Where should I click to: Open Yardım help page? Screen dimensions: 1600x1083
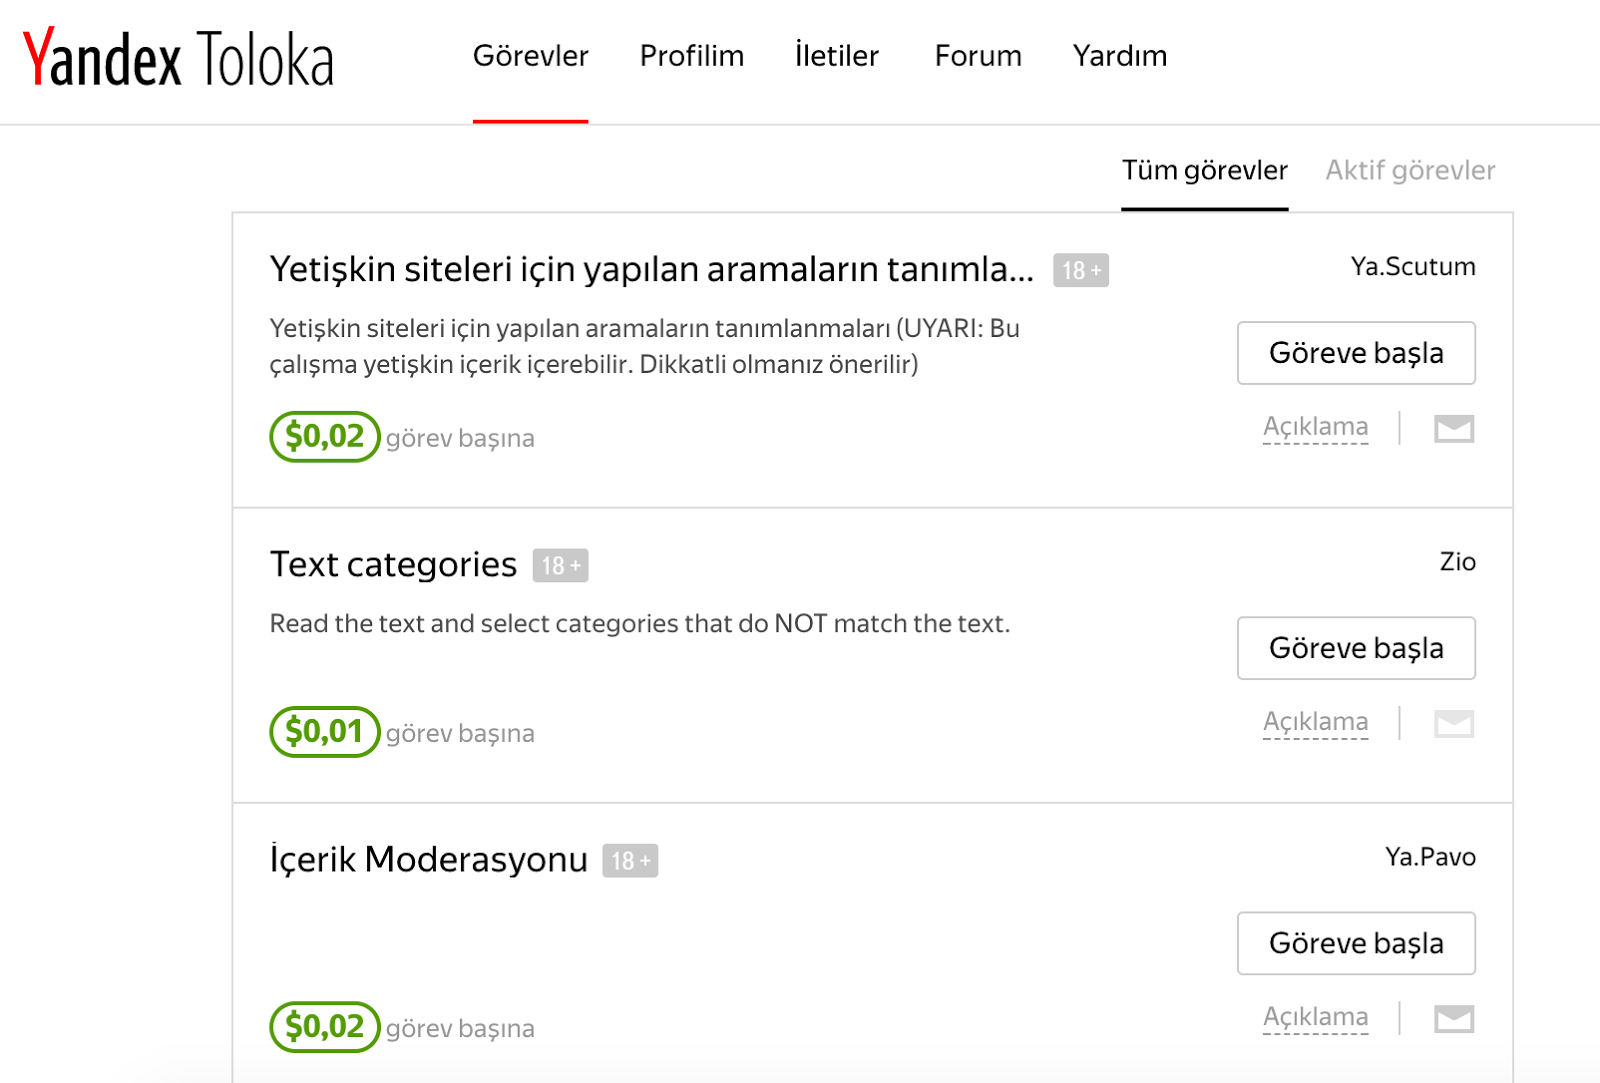pyautogui.click(x=1119, y=56)
